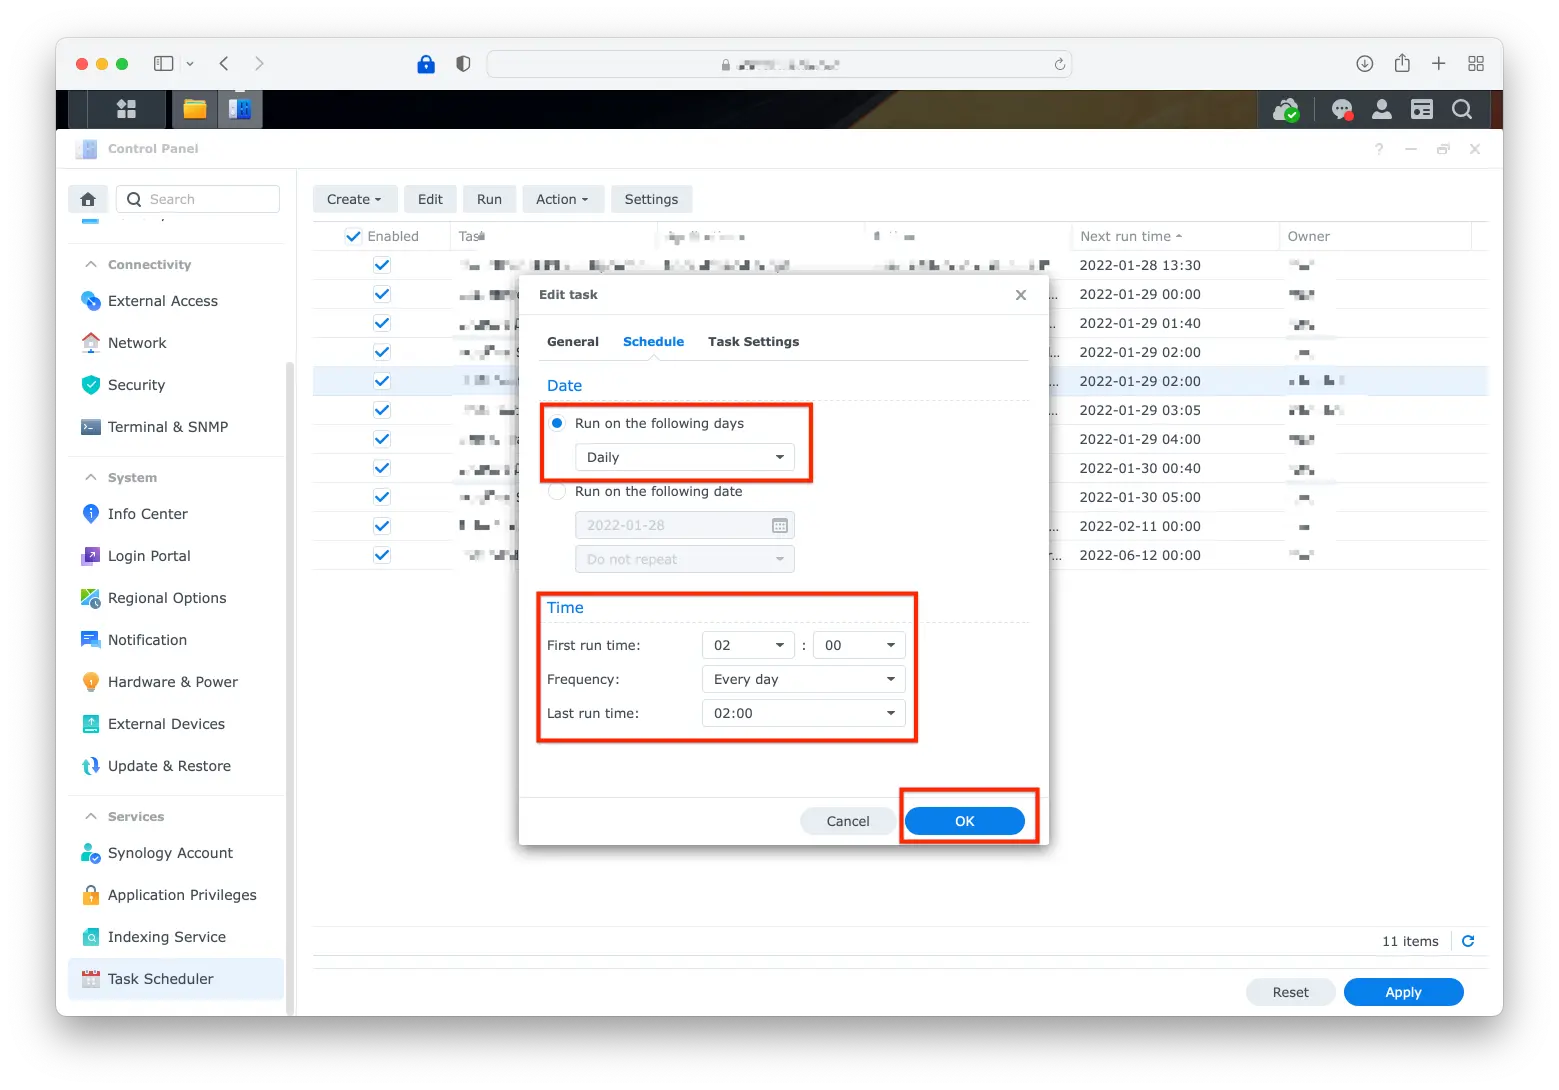Click the user account options icon

[1382, 110]
